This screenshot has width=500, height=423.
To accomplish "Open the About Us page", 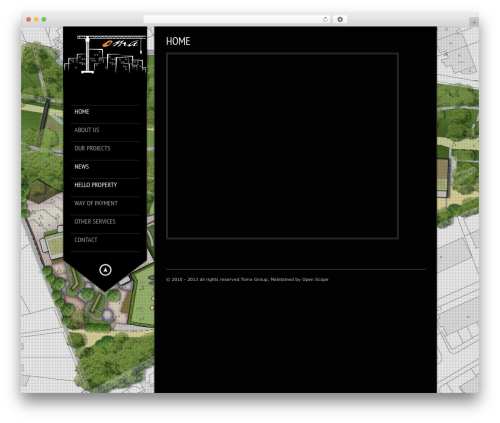I will click(x=87, y=130).
